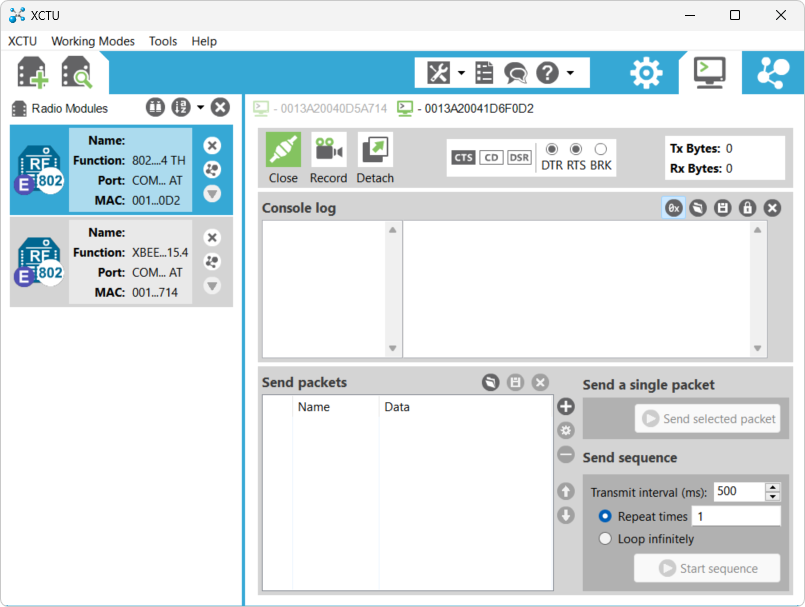Lock the console log scroll
Image resolution: width=805 pixels, height=607 pixels.
[748, 208]
